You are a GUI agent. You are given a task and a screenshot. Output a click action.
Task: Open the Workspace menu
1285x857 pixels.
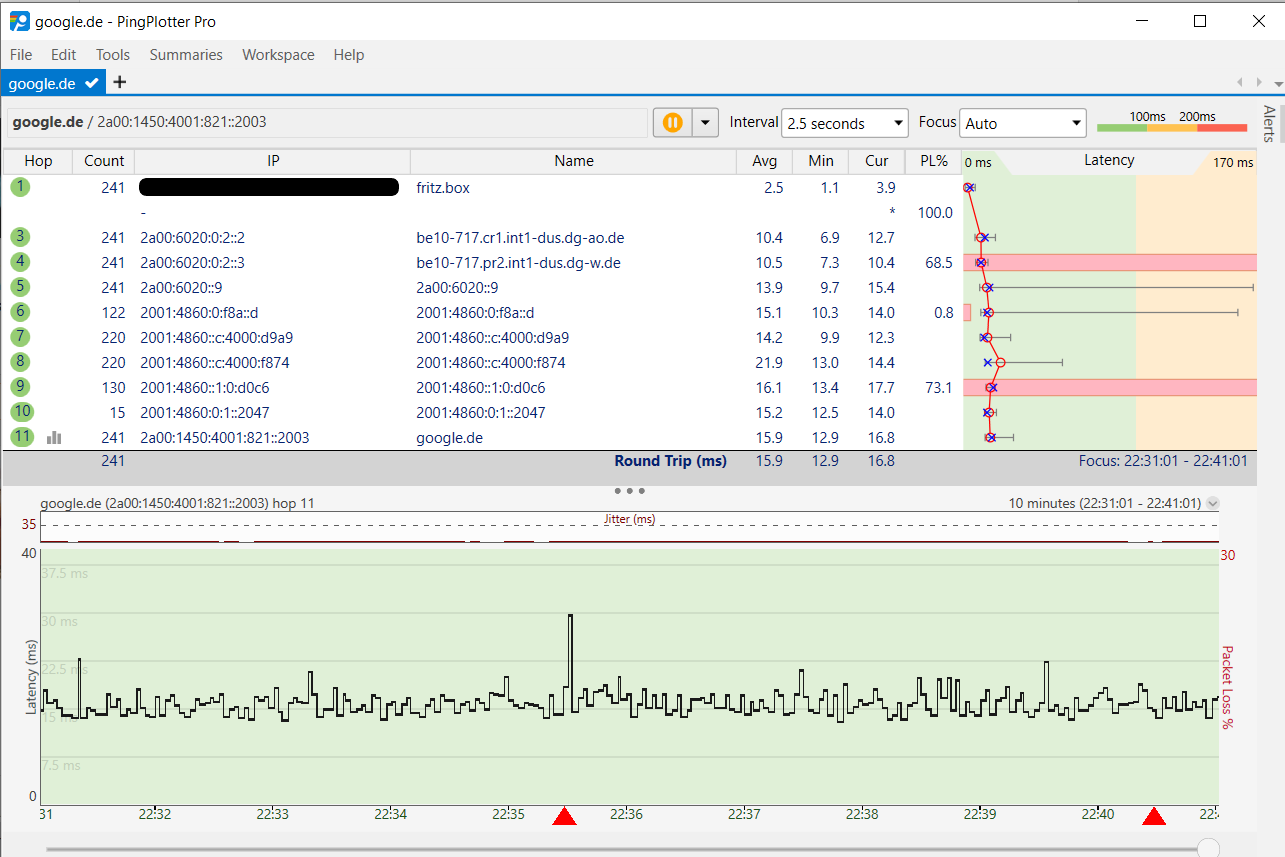[x=278, y=55]
